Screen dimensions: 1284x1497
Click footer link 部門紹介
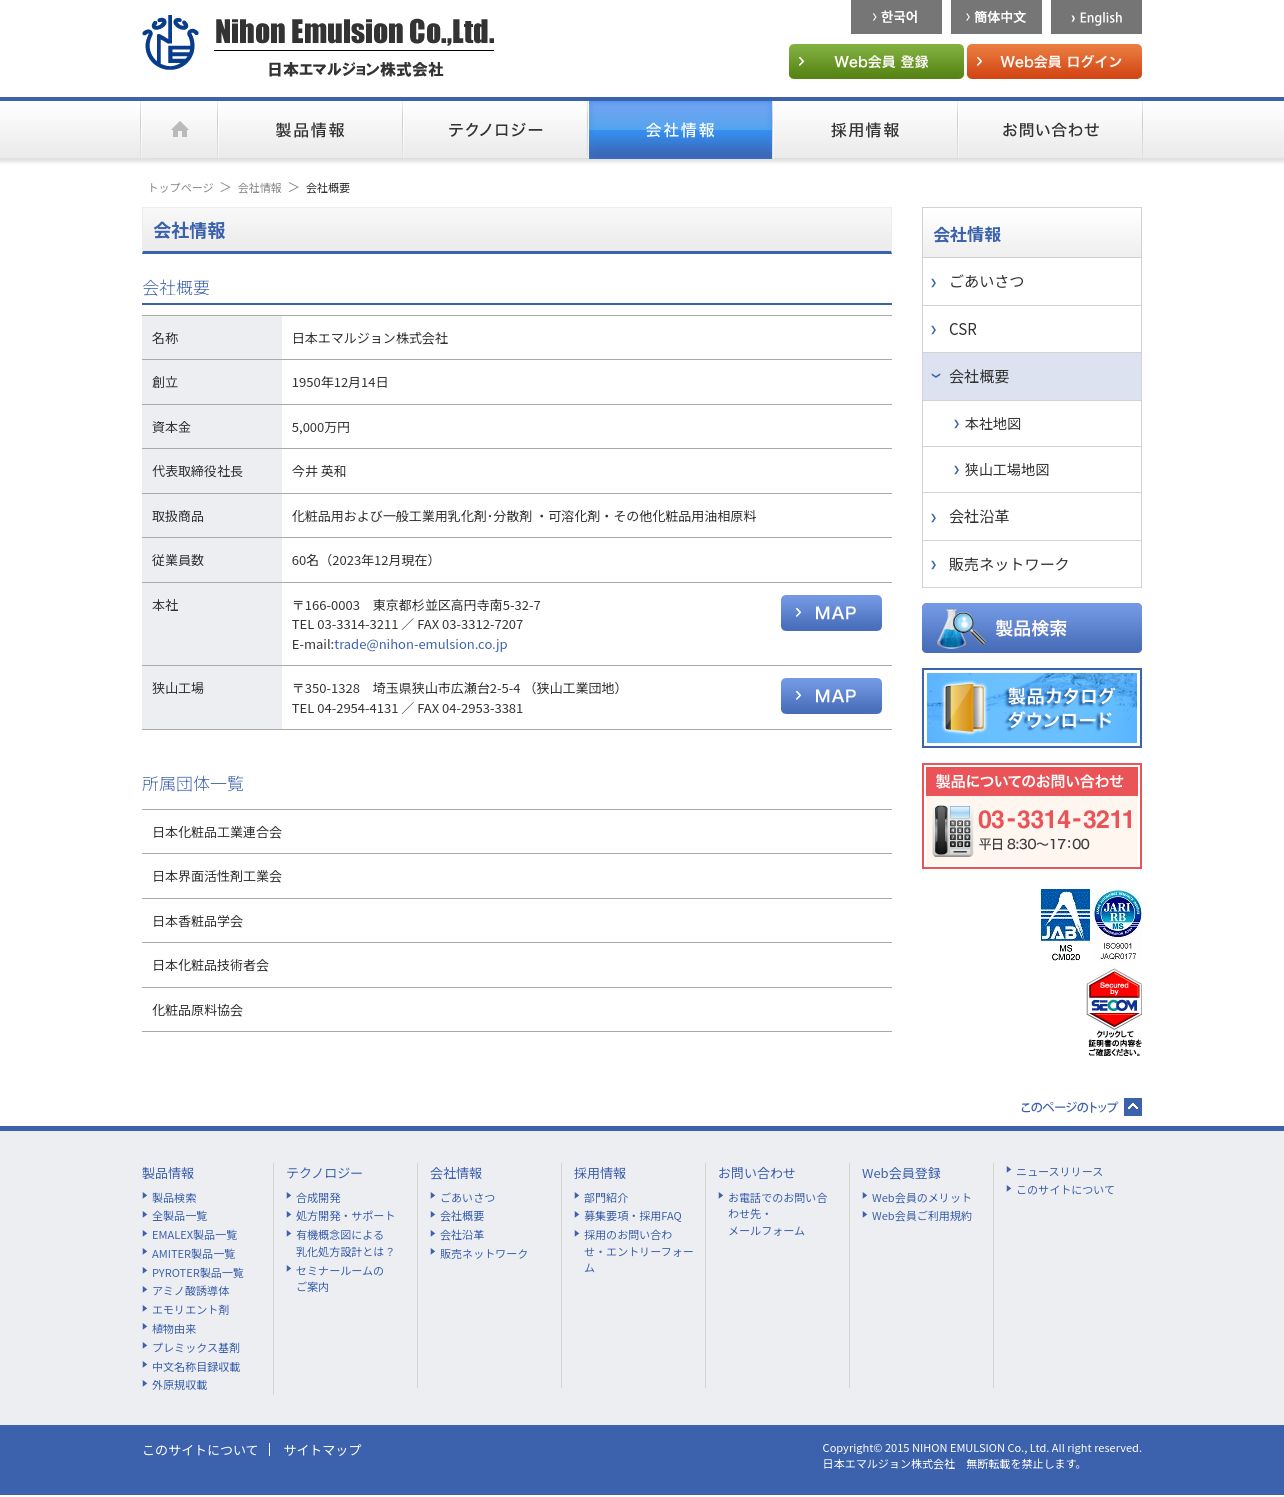pyautogui.click(x=606, y=1198)
